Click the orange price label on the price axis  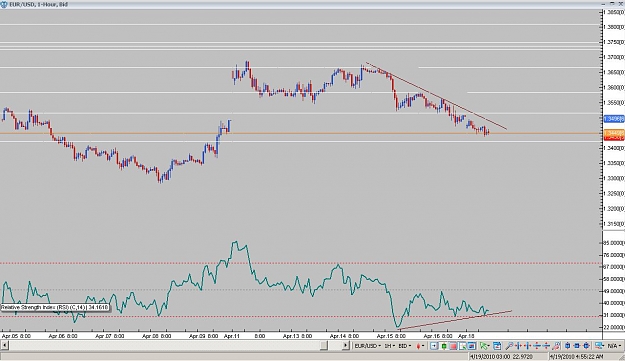[x=613, y=132]
